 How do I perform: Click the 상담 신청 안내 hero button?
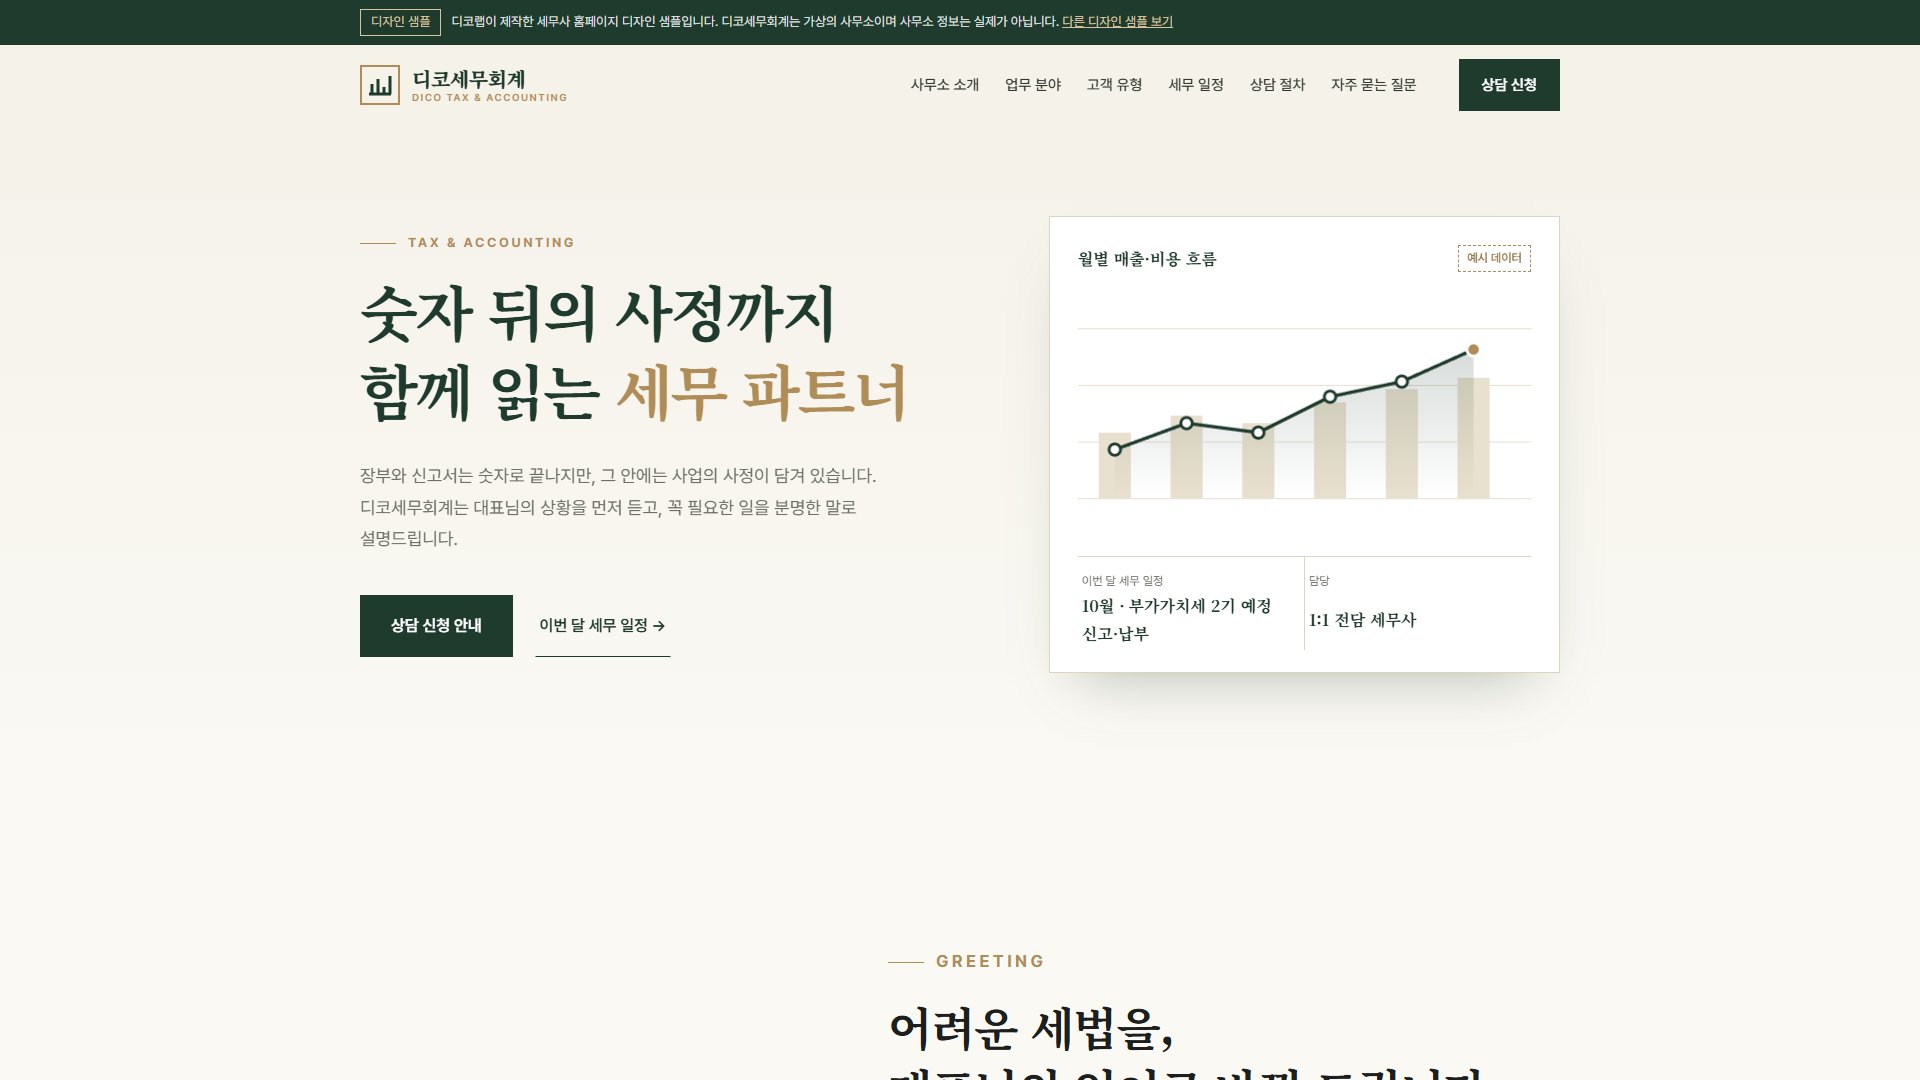(x=436, y=626)
